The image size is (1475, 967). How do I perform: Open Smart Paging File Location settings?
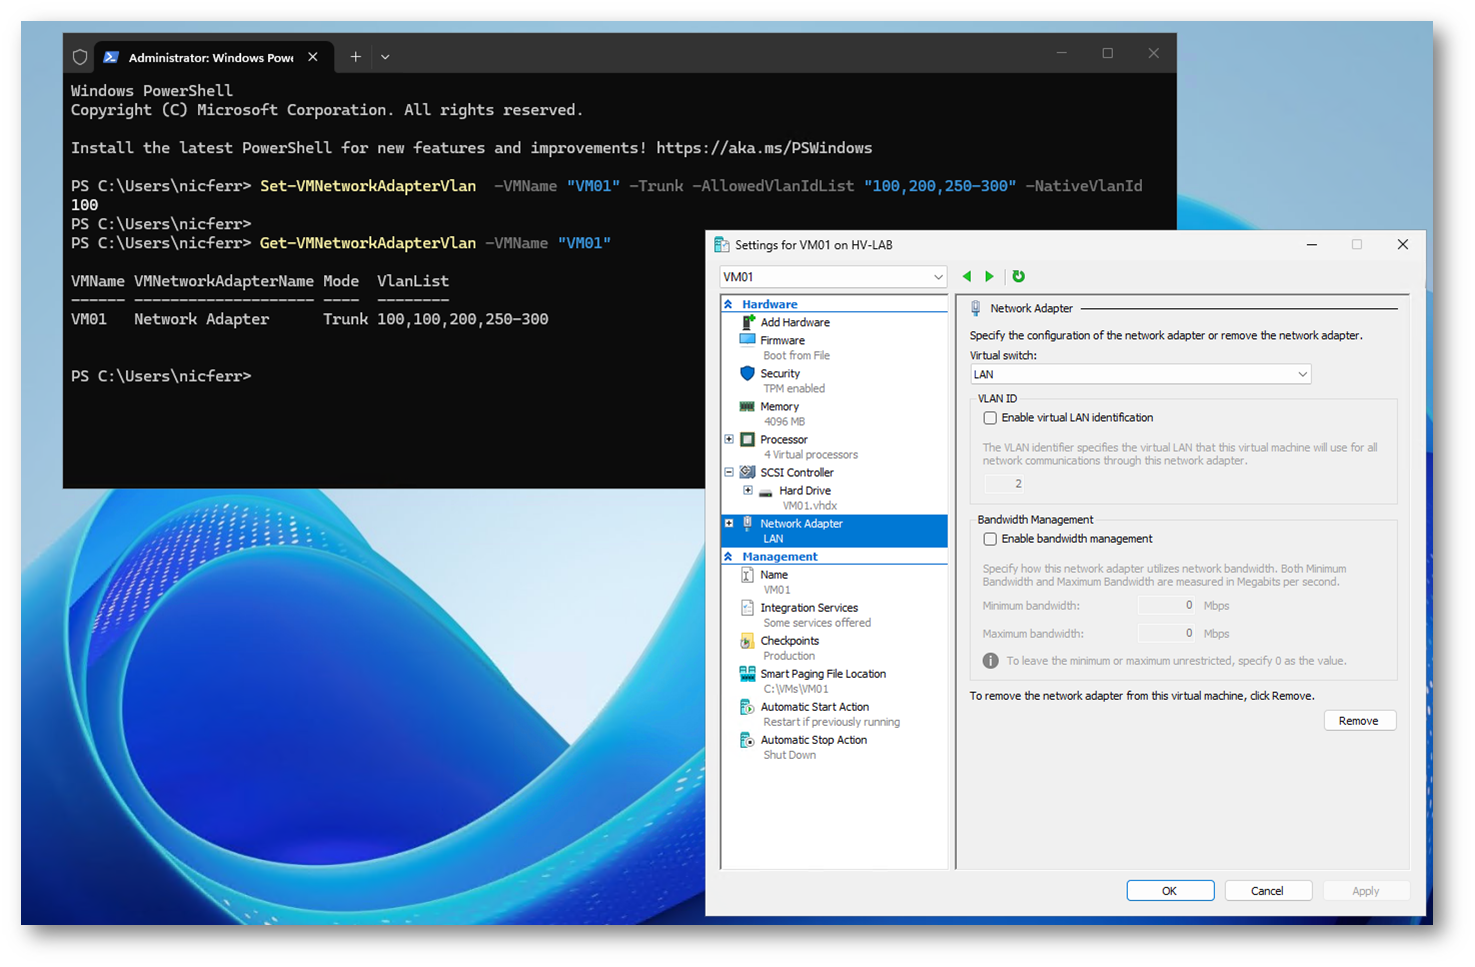(822, 674)
